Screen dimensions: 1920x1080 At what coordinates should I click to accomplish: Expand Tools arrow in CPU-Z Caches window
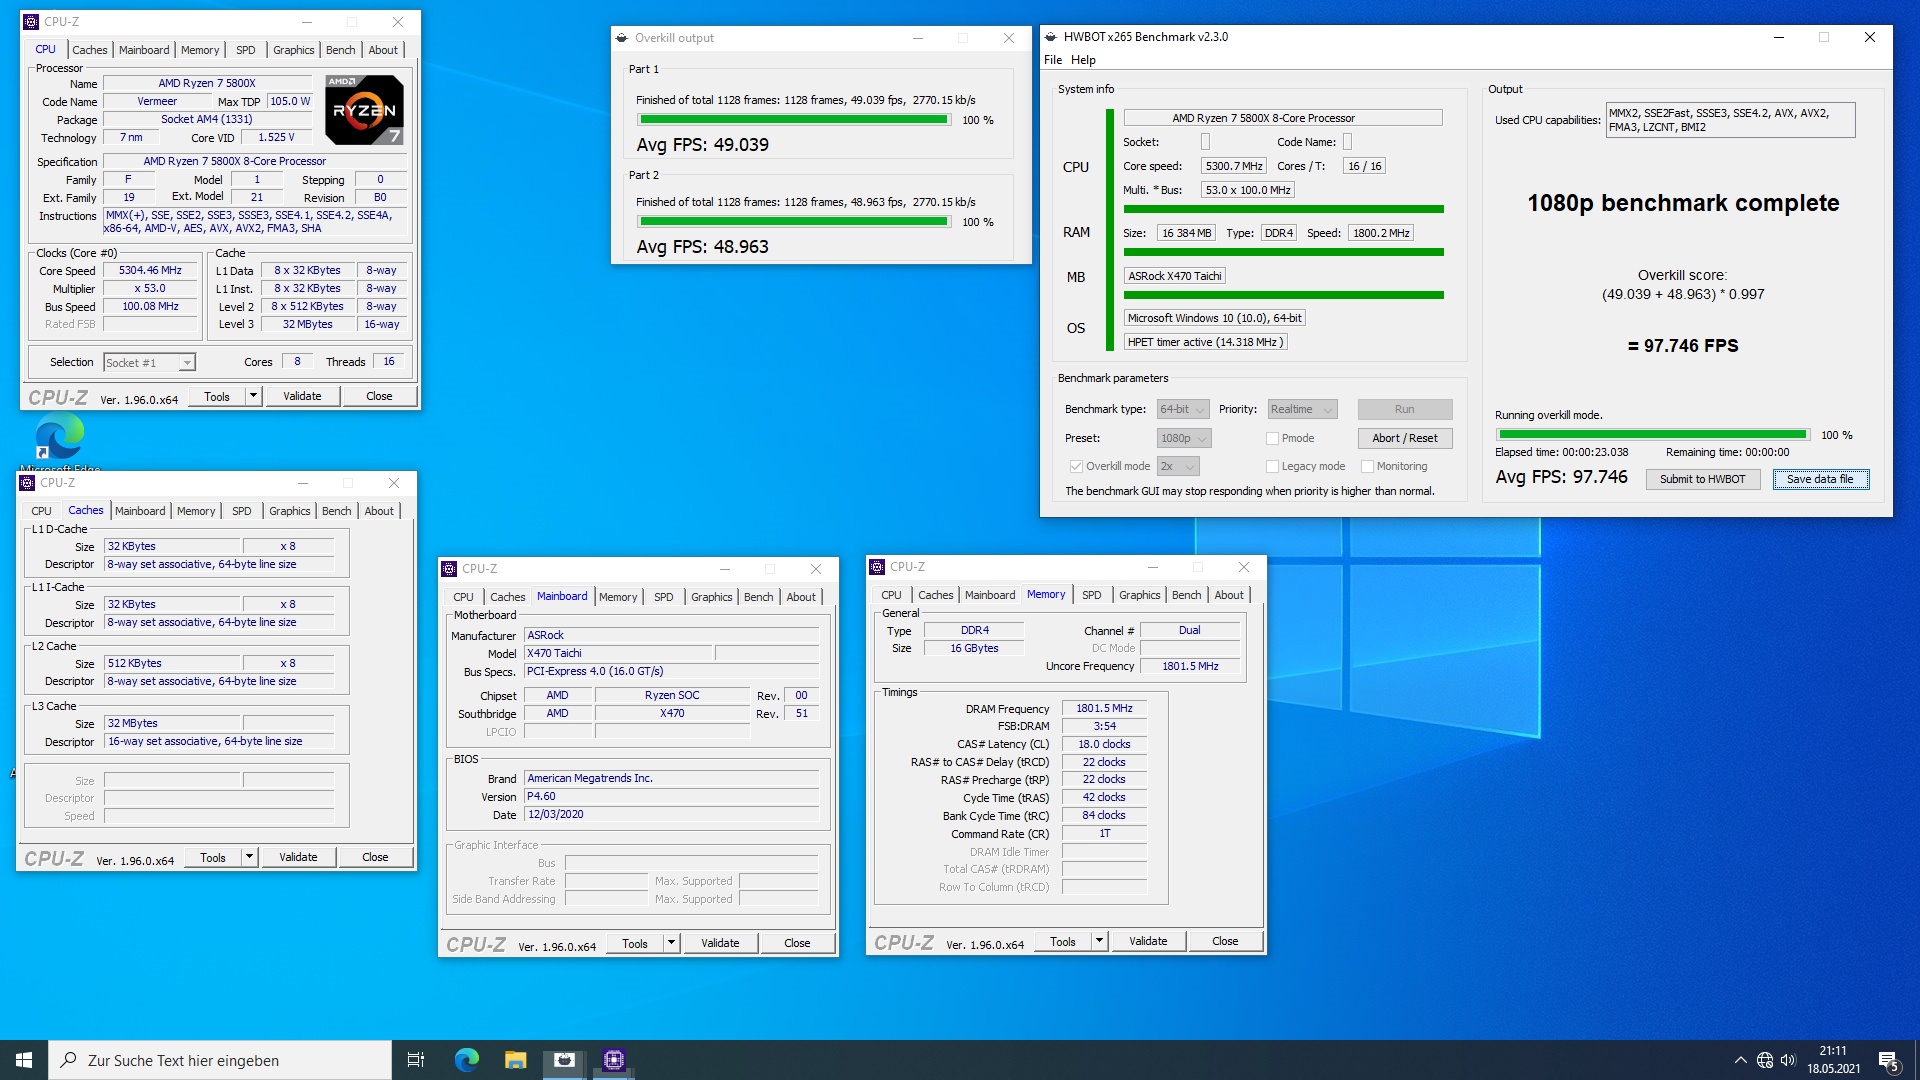249,857
